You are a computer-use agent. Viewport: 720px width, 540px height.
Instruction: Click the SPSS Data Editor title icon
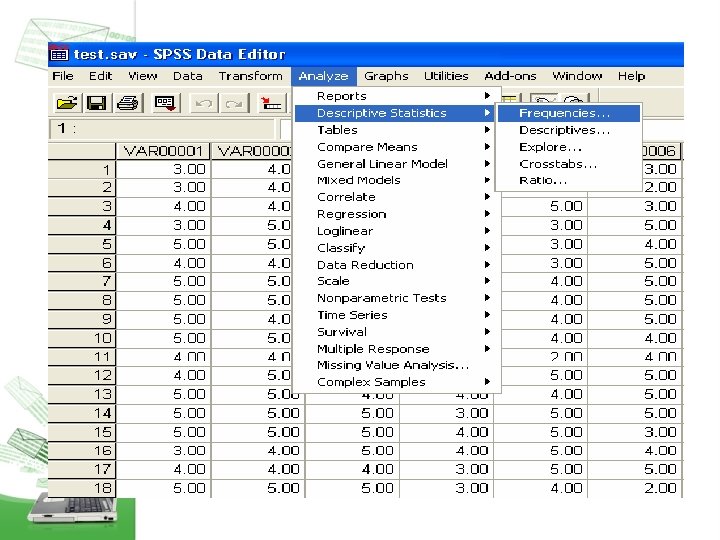point(59,54)
